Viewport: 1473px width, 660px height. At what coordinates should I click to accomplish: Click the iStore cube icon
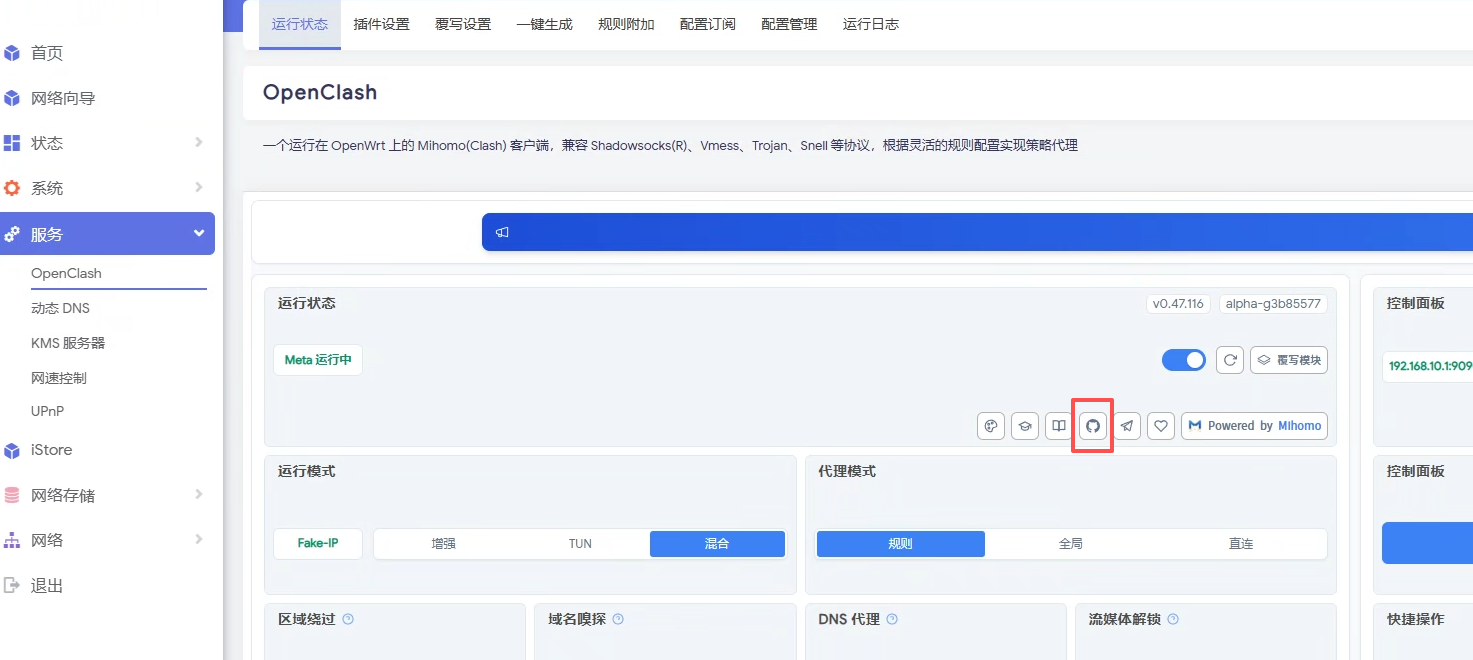12,450
